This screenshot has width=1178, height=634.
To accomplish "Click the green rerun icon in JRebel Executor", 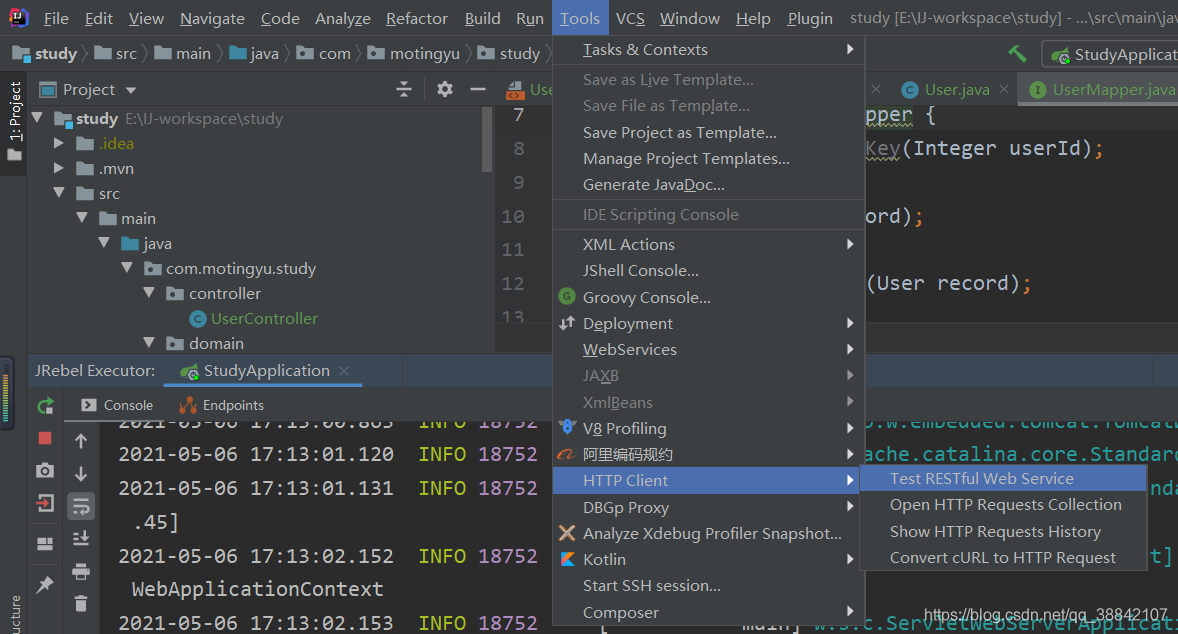I will (x=45, y=406).
